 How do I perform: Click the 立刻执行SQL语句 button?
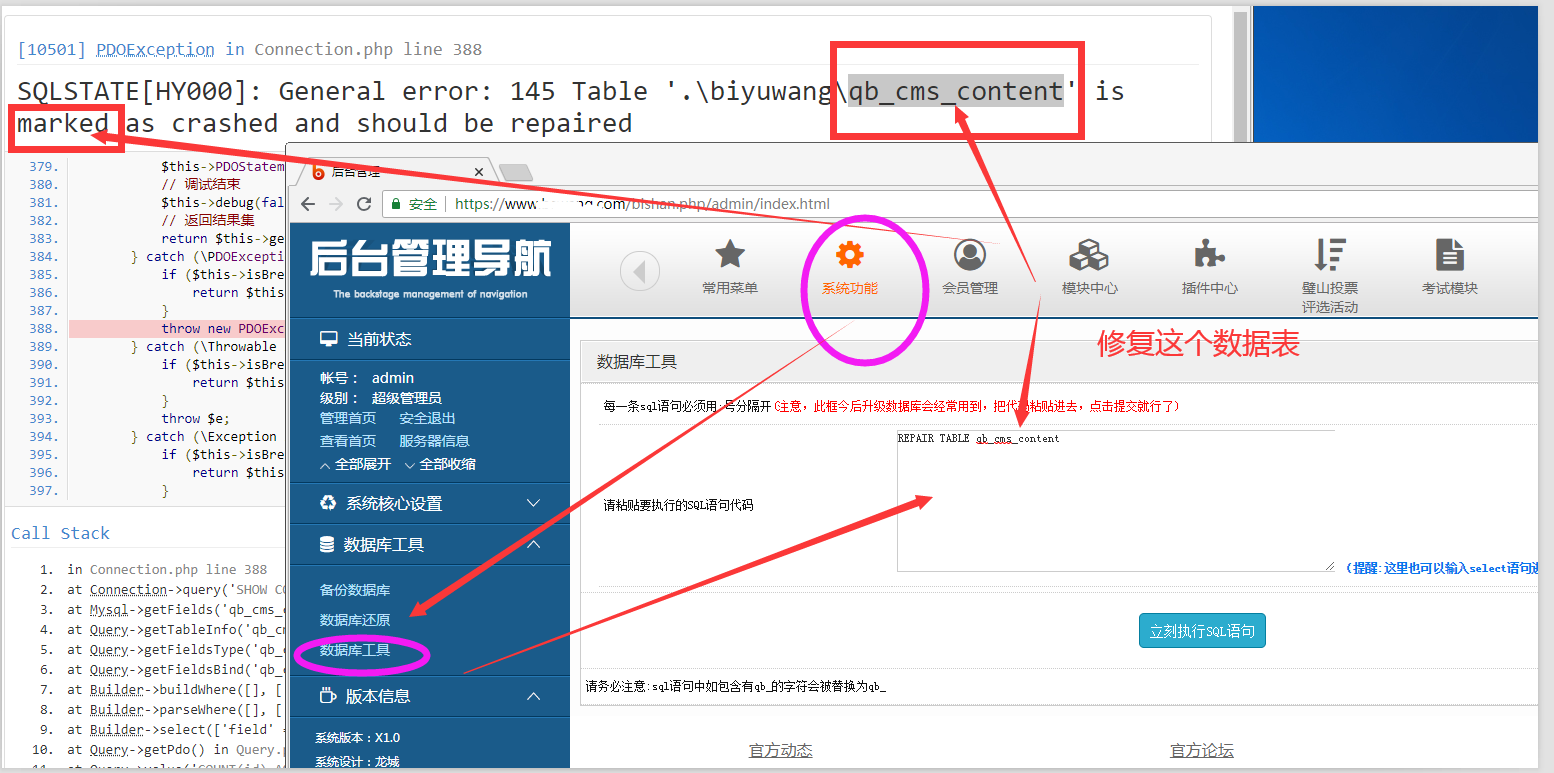(x=1202, y=631)
